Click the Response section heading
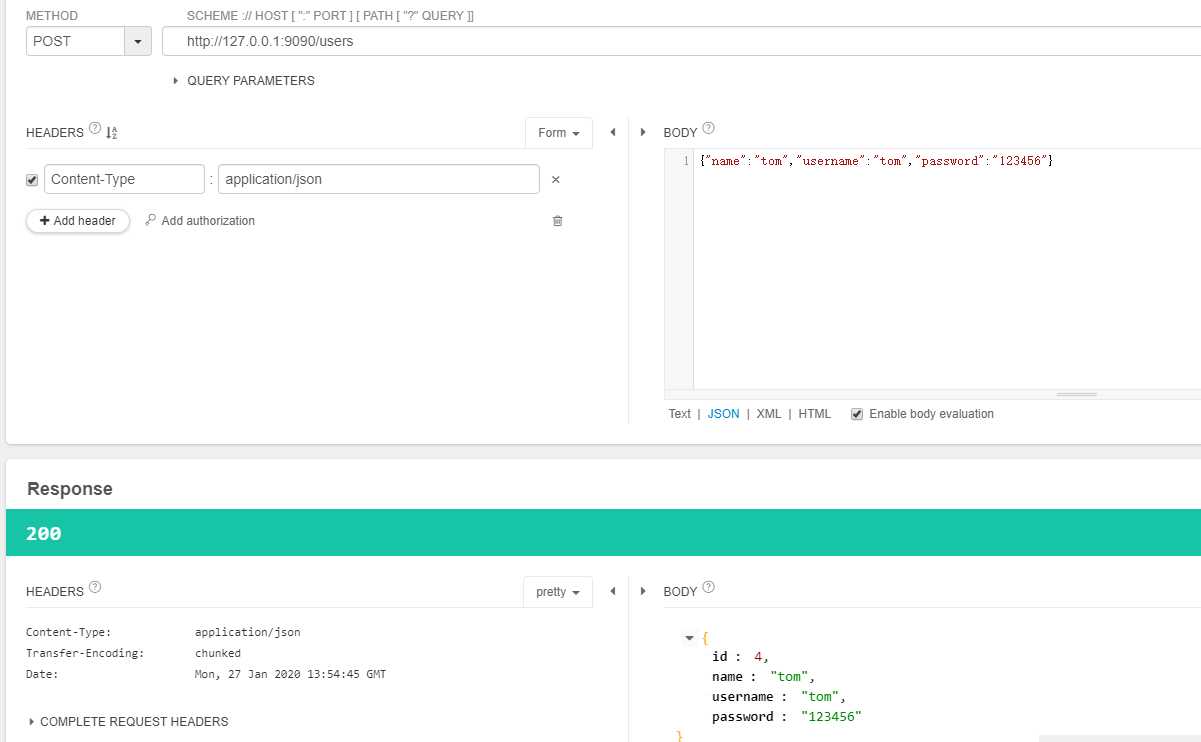Screen dimensions: 1201x742 [x=70, y=489]
